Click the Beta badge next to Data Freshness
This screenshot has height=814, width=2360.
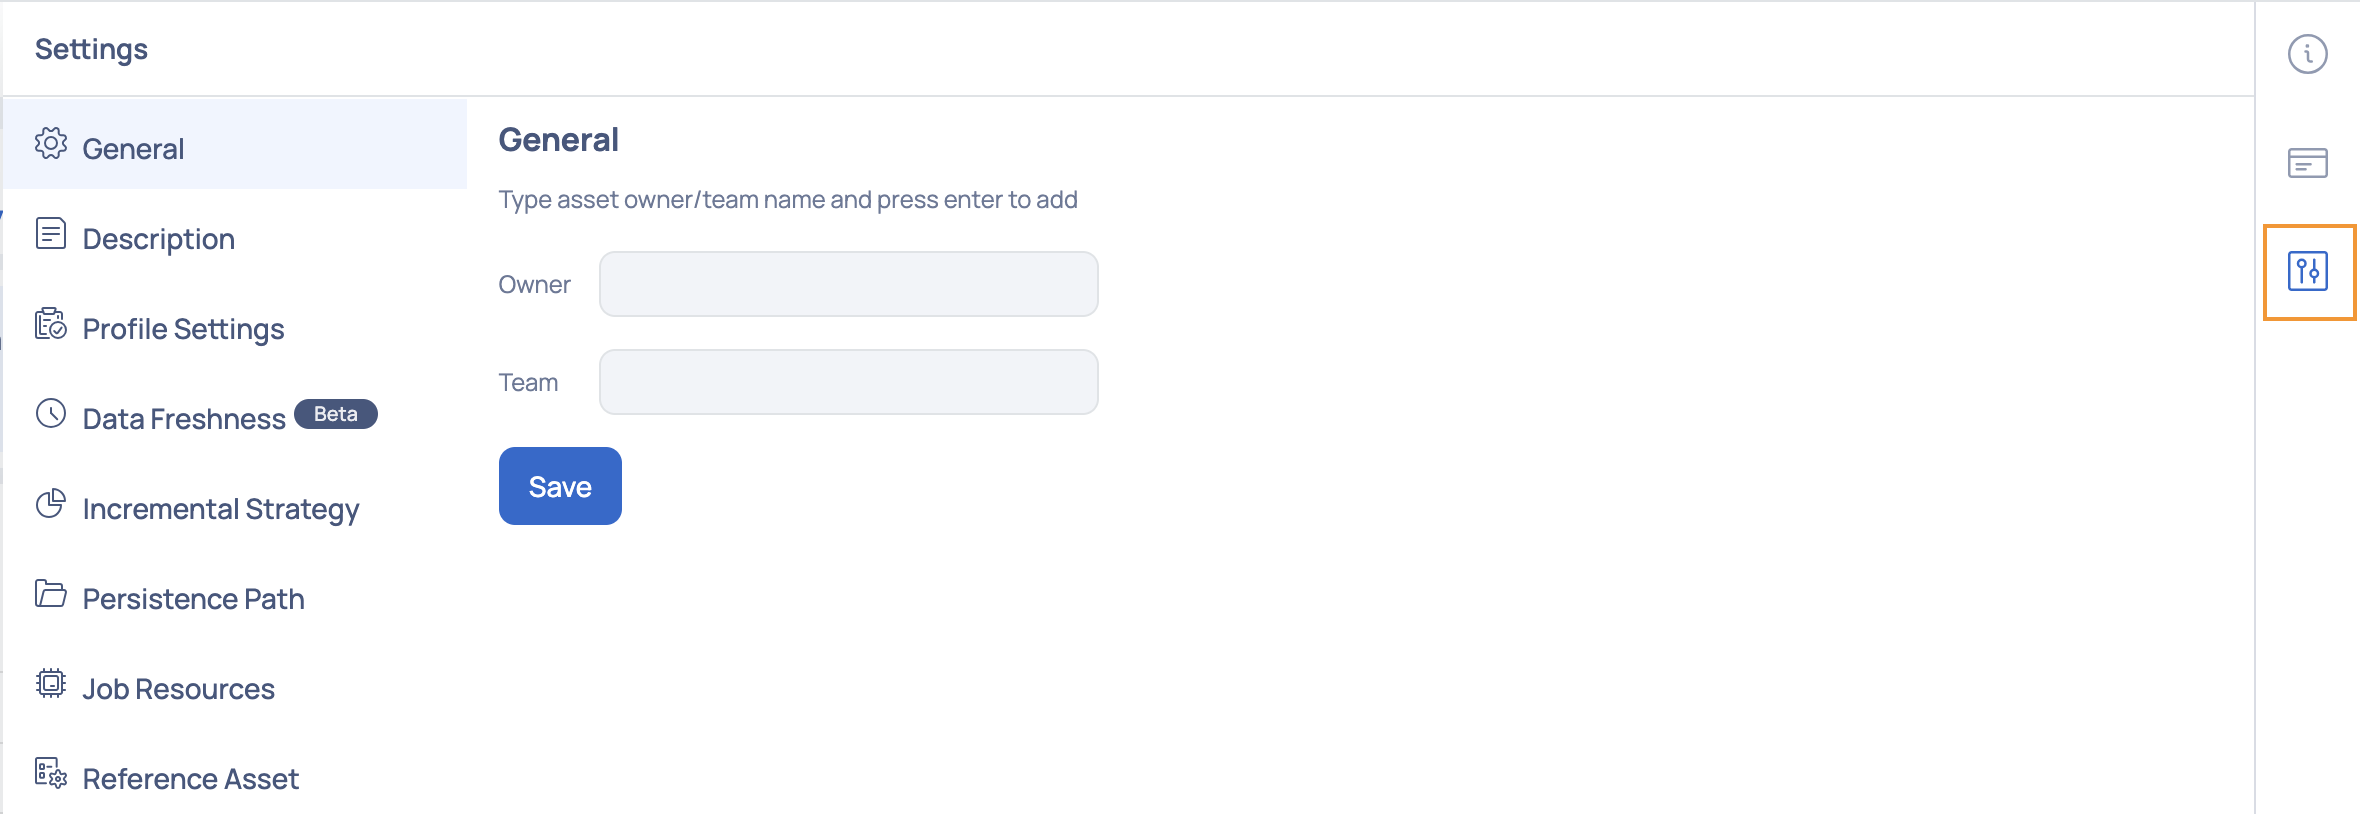click(x=336, y=414)
